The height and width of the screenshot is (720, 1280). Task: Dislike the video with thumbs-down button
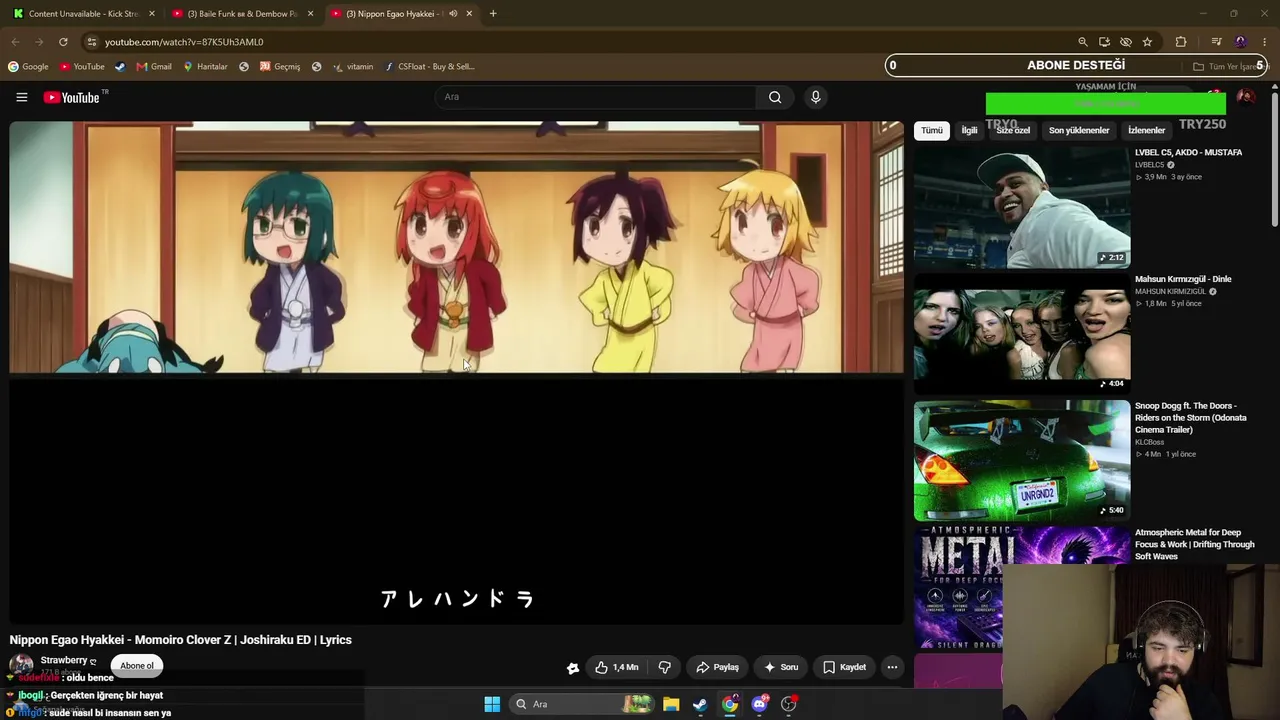664,667
